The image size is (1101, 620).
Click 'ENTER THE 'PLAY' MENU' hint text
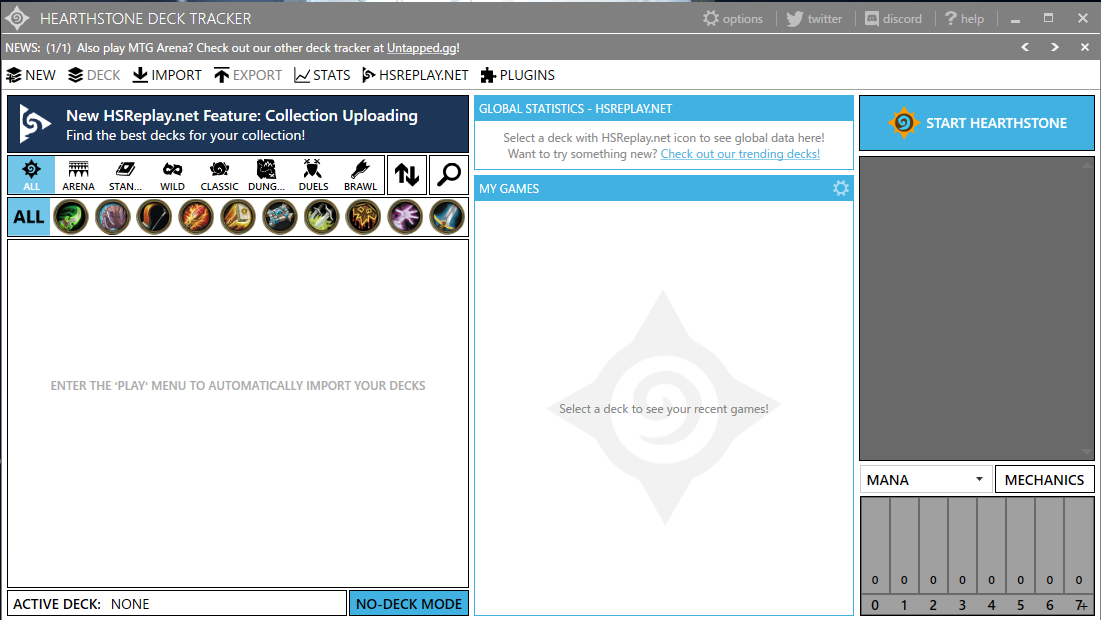pyautogui.click(x=238, y=385)
